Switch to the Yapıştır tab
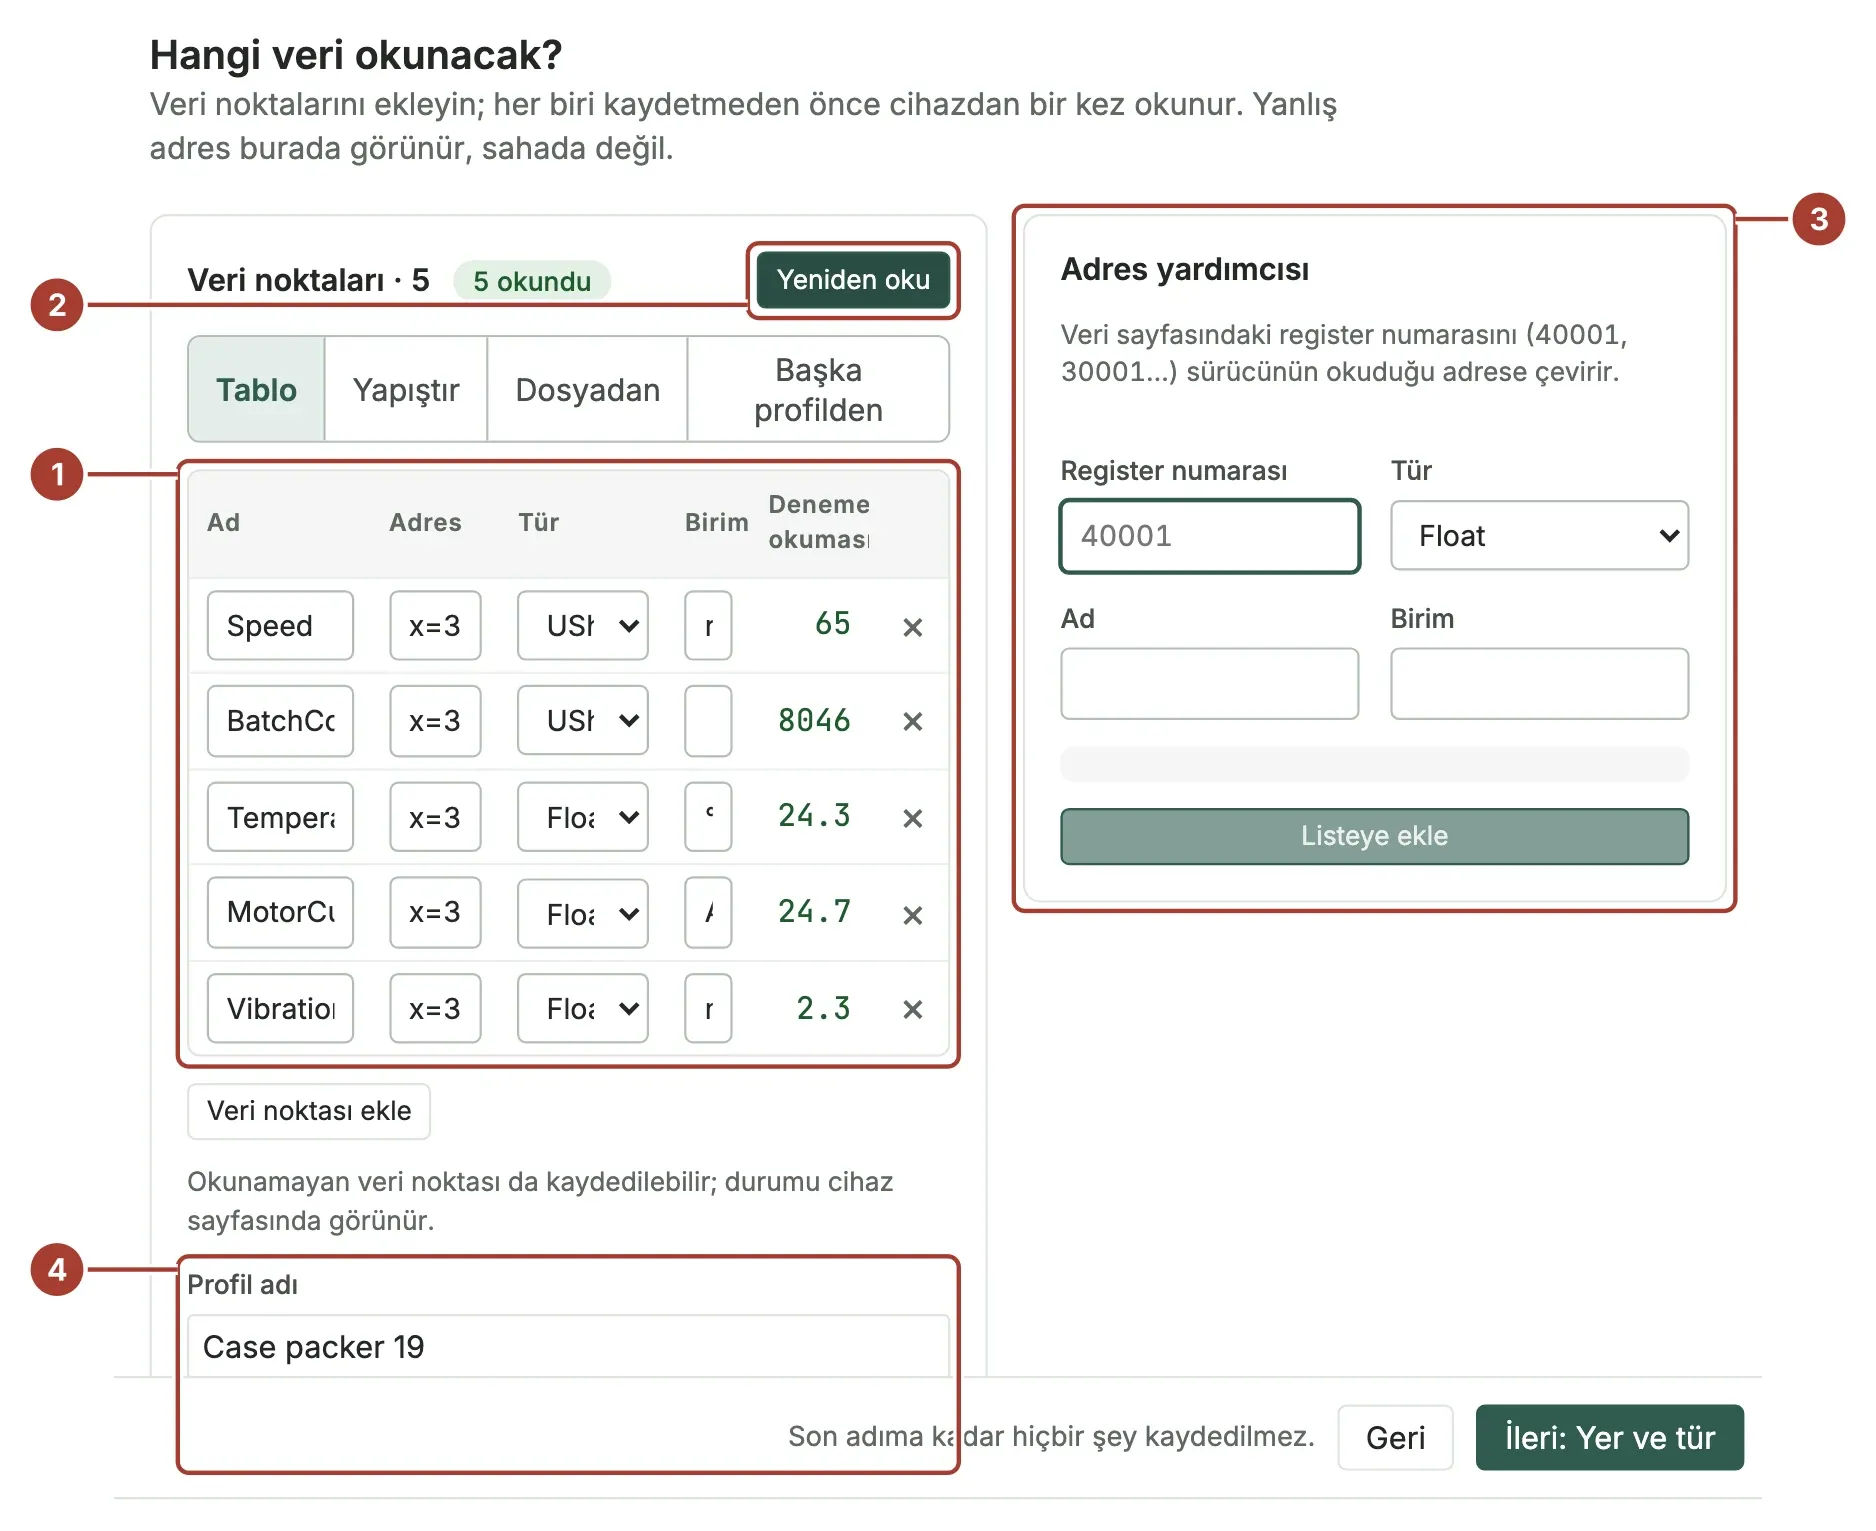Viewport: 1876px width, 1531px height. (x=406, y=390)
